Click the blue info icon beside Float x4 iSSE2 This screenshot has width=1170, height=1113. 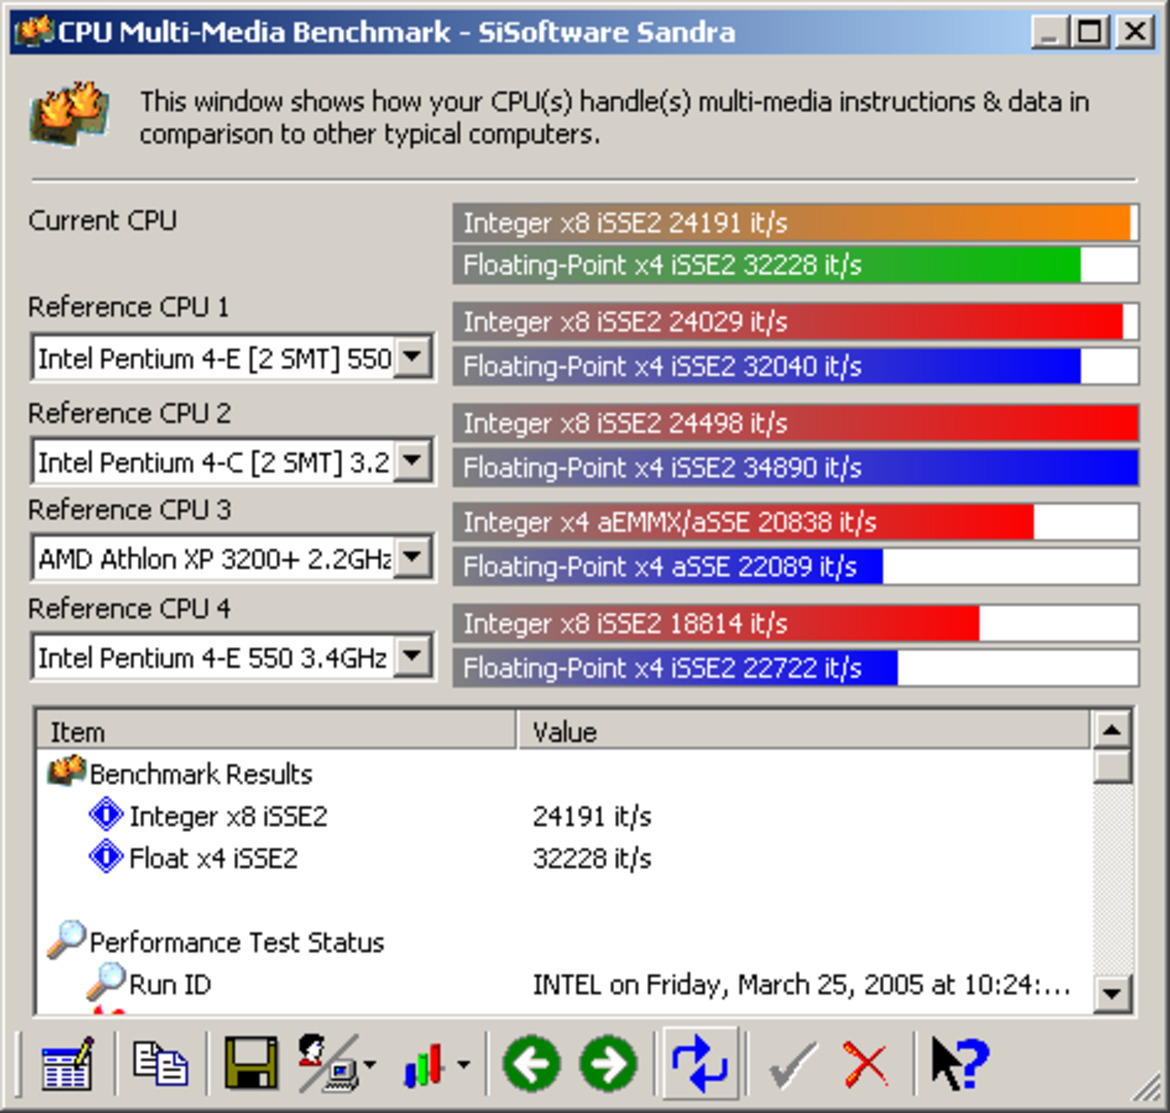[x=106, y=856]
